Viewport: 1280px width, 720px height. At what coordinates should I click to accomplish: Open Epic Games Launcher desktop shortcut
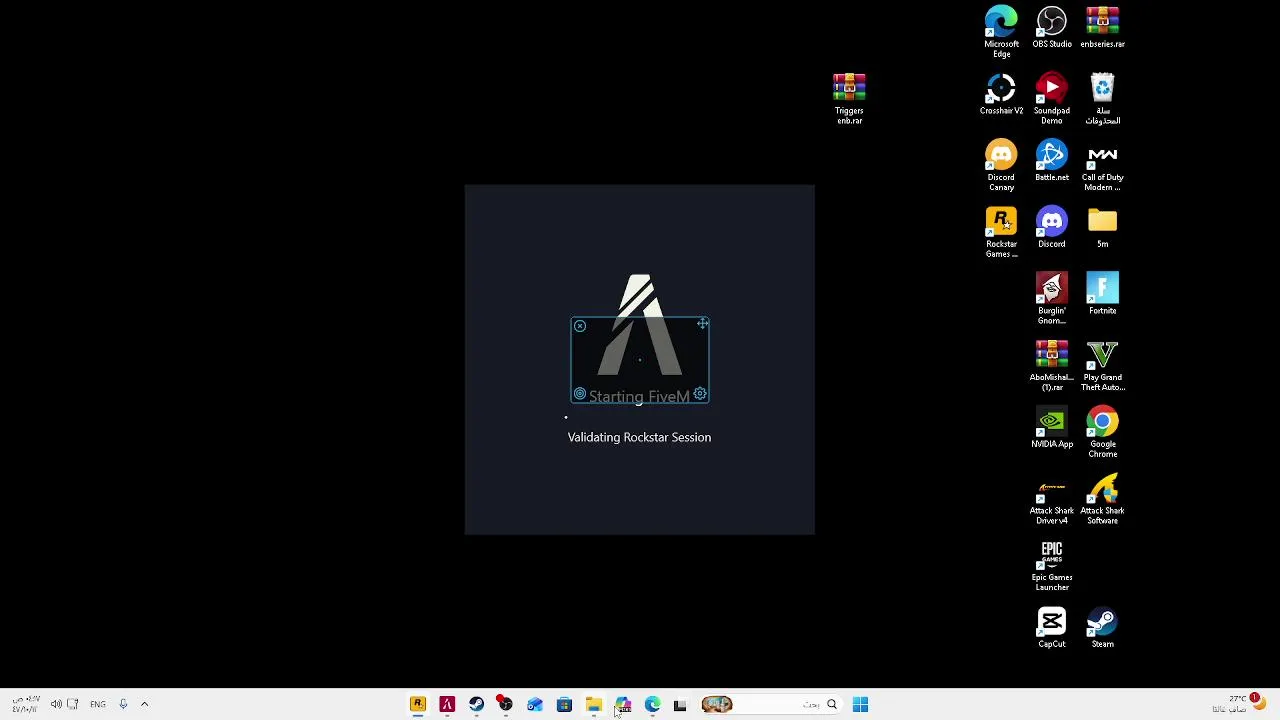[1052, 565]
